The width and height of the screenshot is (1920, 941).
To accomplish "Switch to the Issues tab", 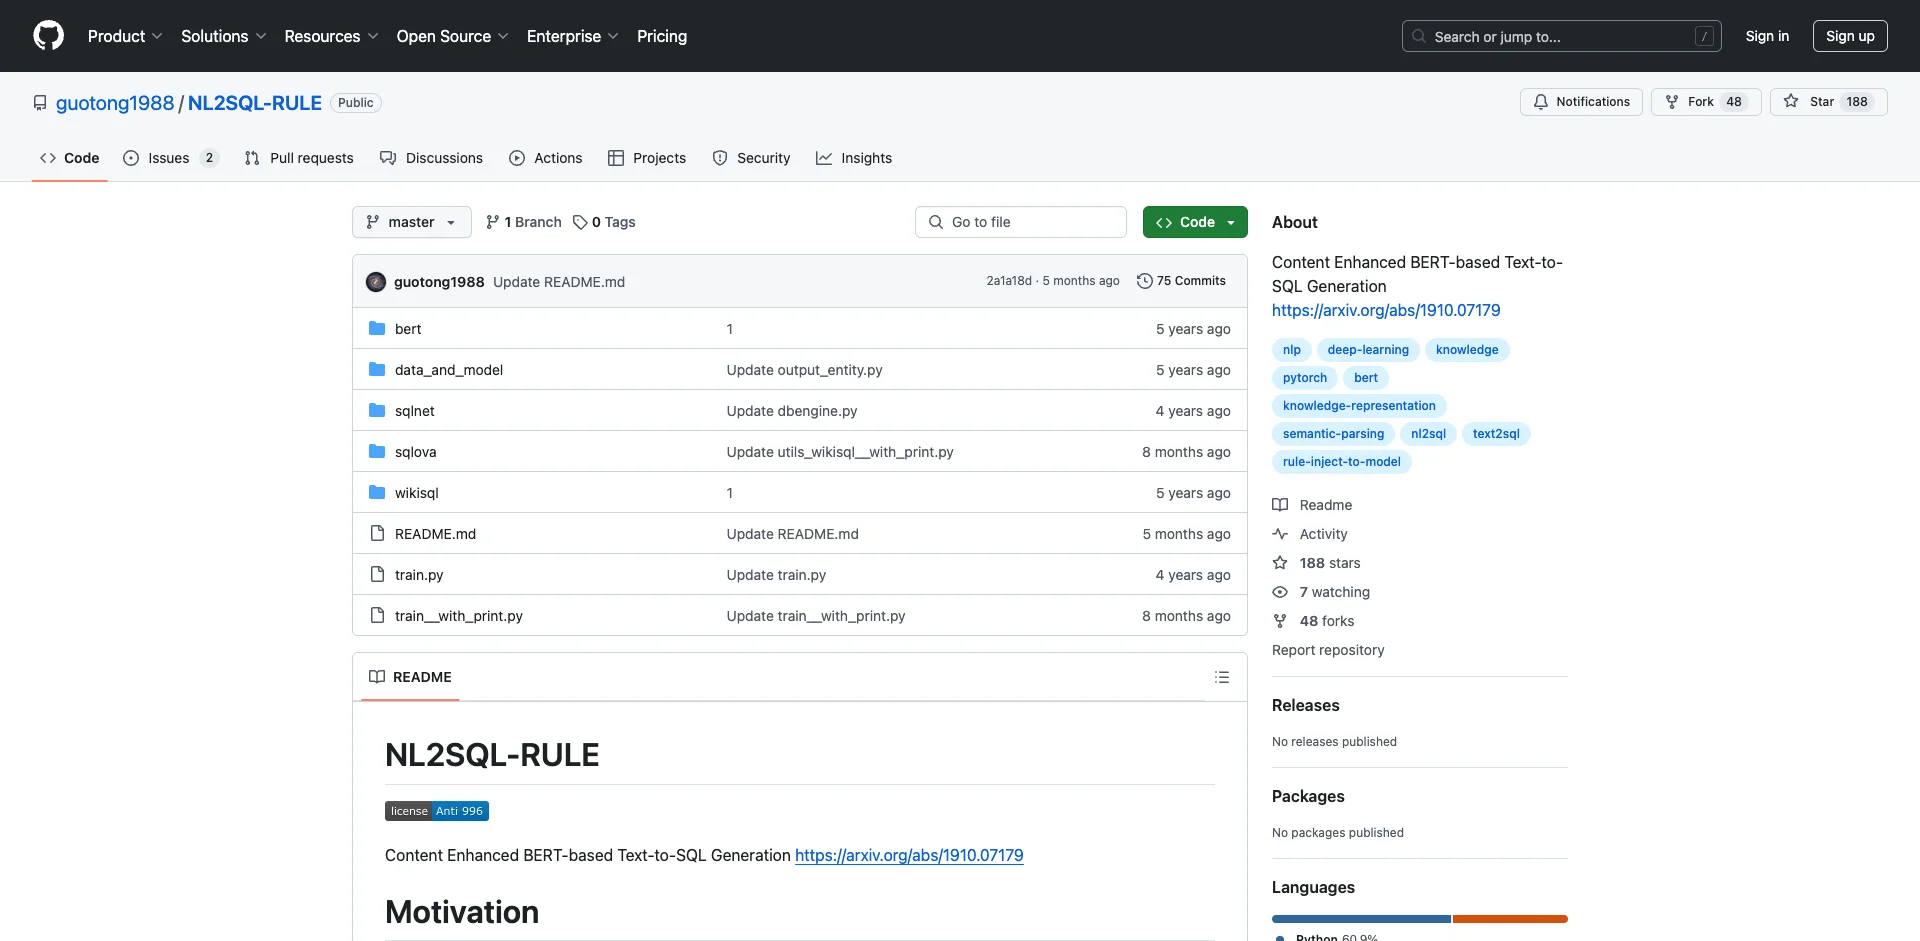I will point(170,158).
